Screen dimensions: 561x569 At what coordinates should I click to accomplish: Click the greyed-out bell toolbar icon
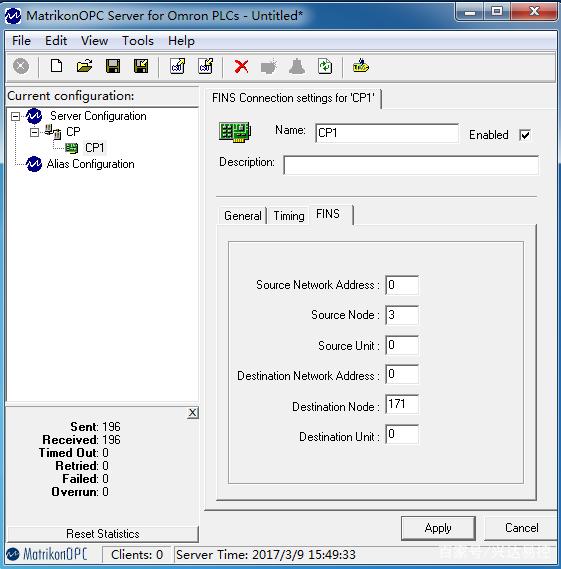297,67
